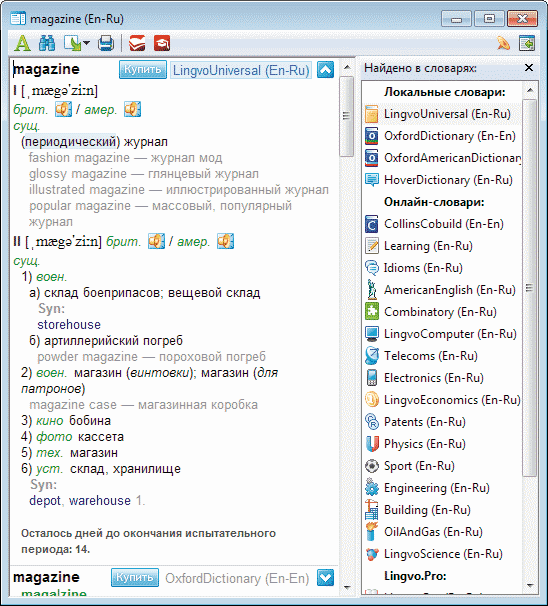This screenshot has height=606, width=548.
Task: Open dropdown arrow beside save-card toolbar icon
Action: (x=86, y=43)
